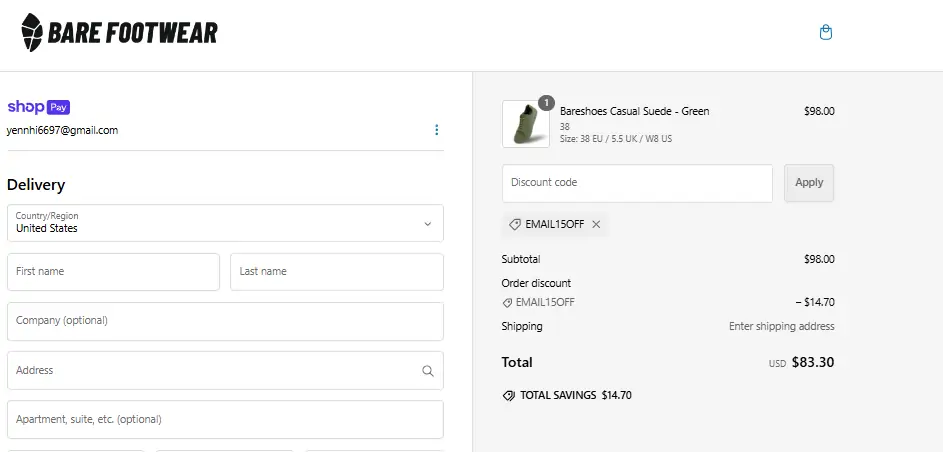The width and height of the screenshot is (943, 452).
Task: Click the Total Savings tag icon
Action: [x=509, y=396]
